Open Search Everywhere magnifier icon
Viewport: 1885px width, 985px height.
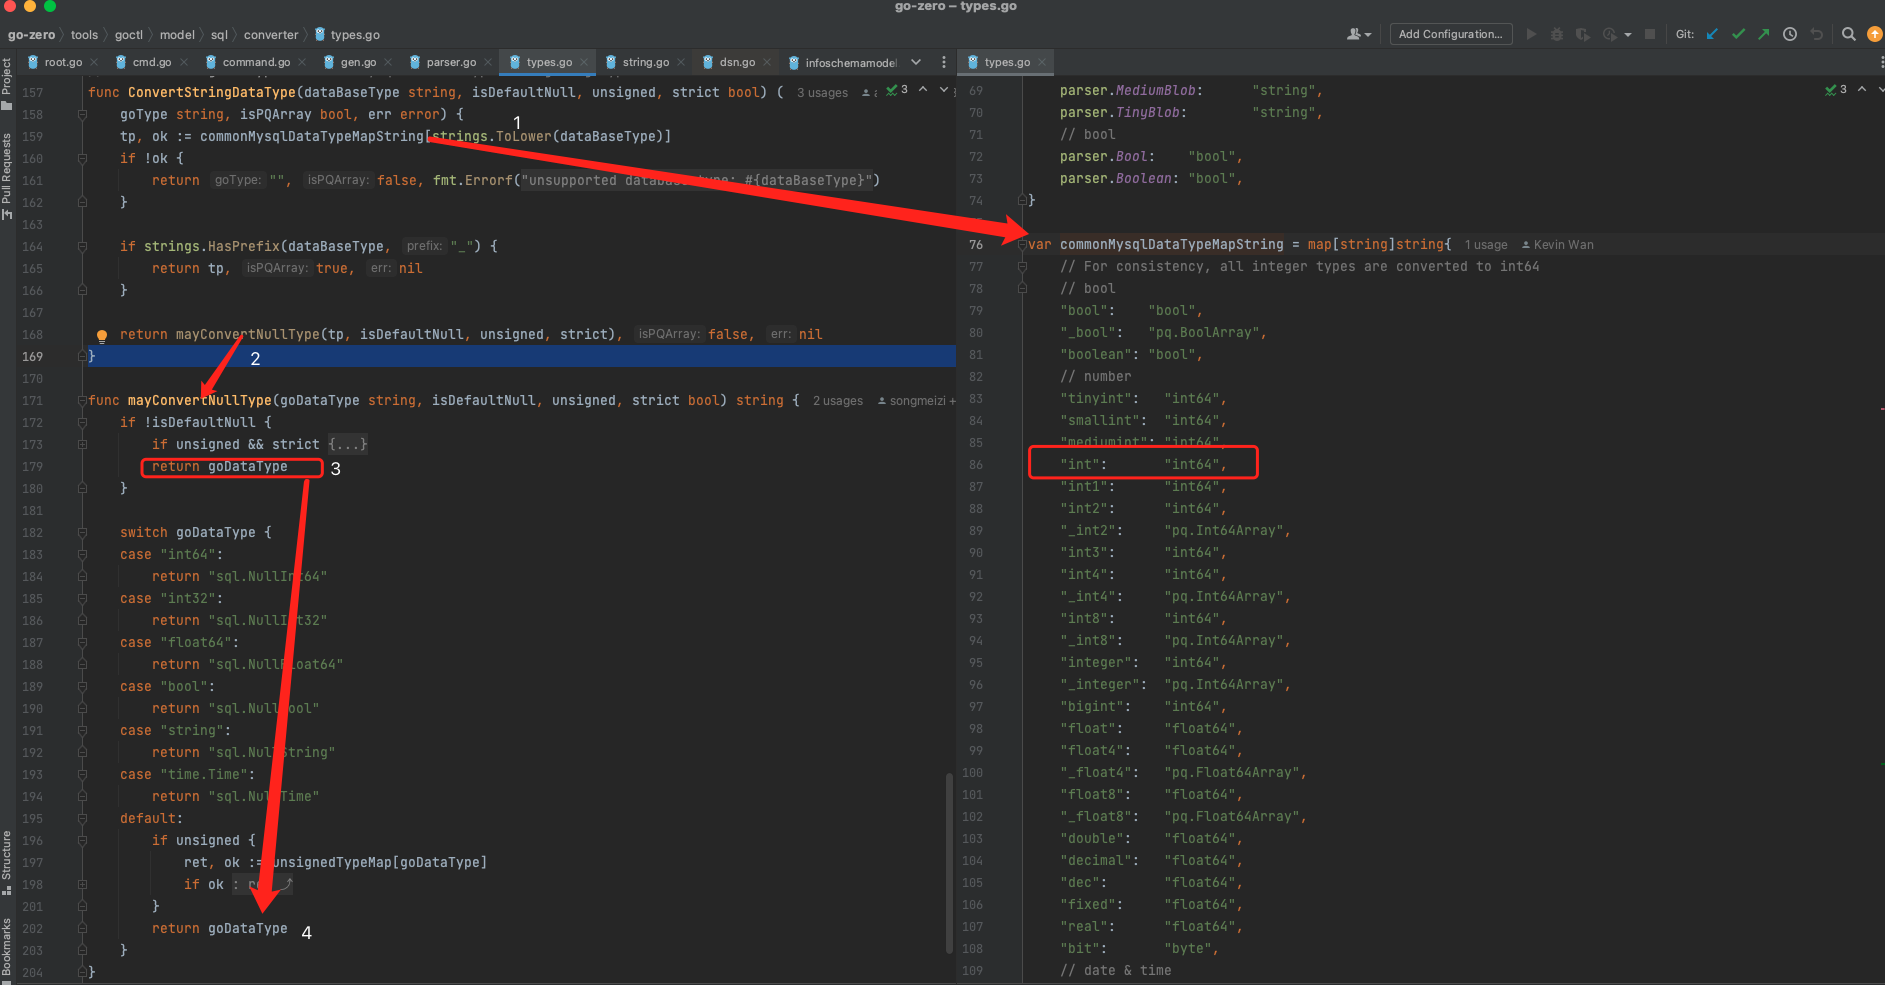1849,34
